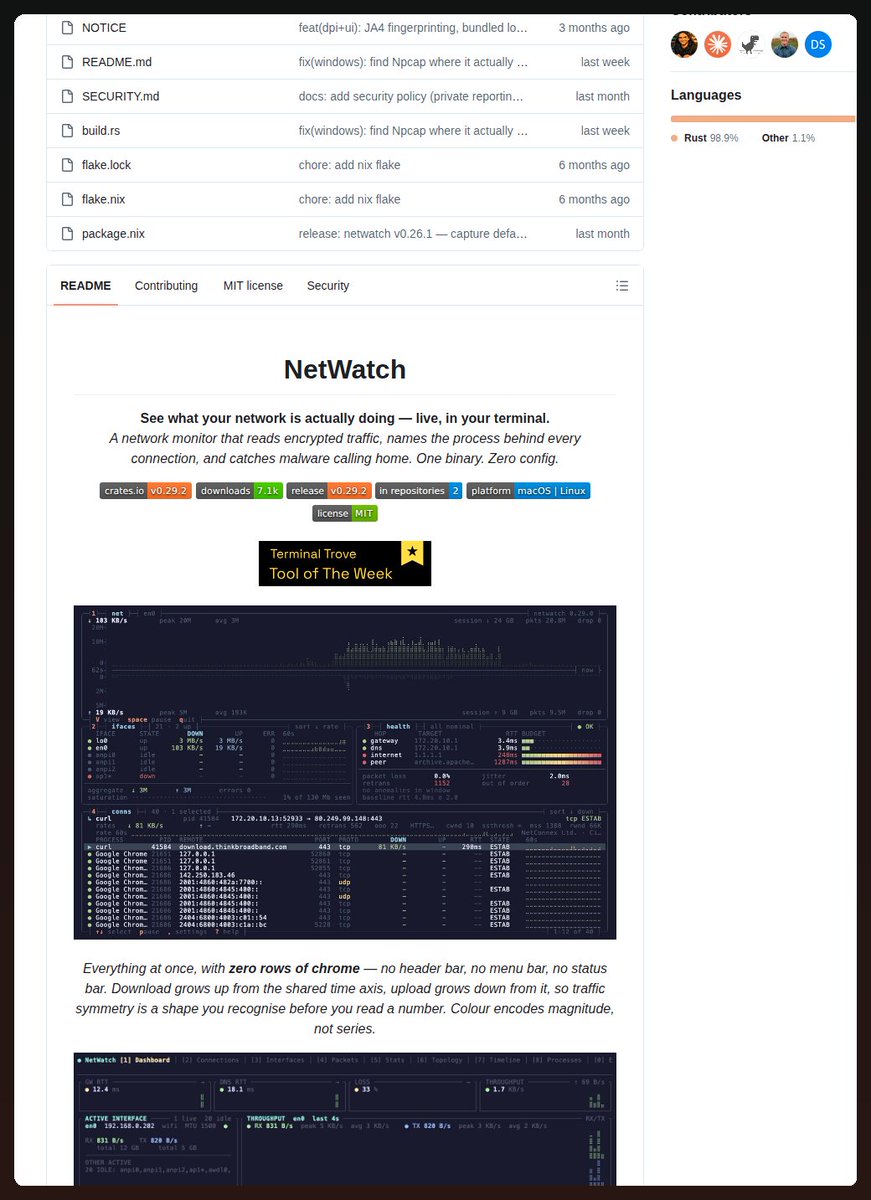Screen dimensions: 871x1200
Task: Open the fourth contributor avatar photo
Action: click(x=784, y=44)
